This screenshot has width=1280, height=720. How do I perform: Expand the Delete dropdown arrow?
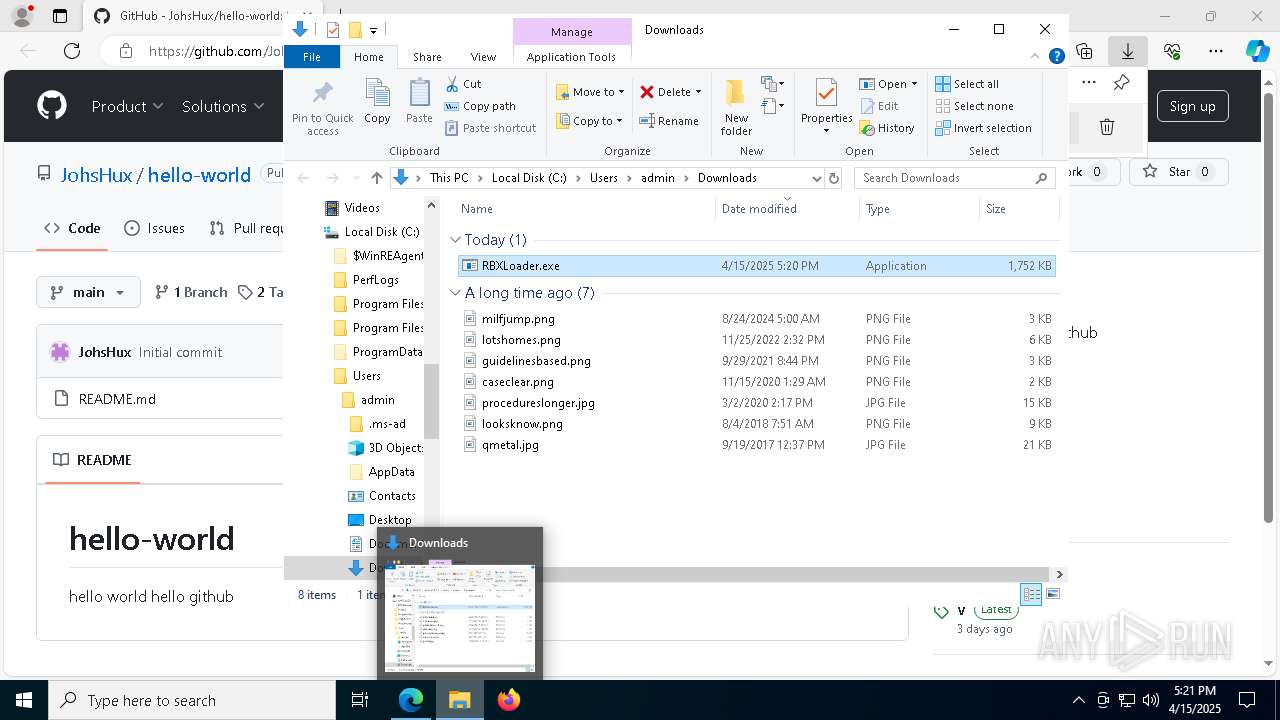pos(698,92)
